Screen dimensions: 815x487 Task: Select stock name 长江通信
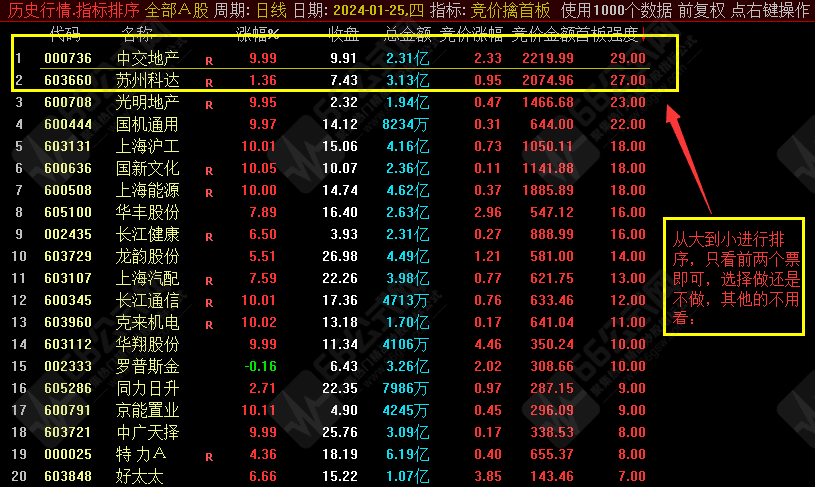tap(148, 300)
